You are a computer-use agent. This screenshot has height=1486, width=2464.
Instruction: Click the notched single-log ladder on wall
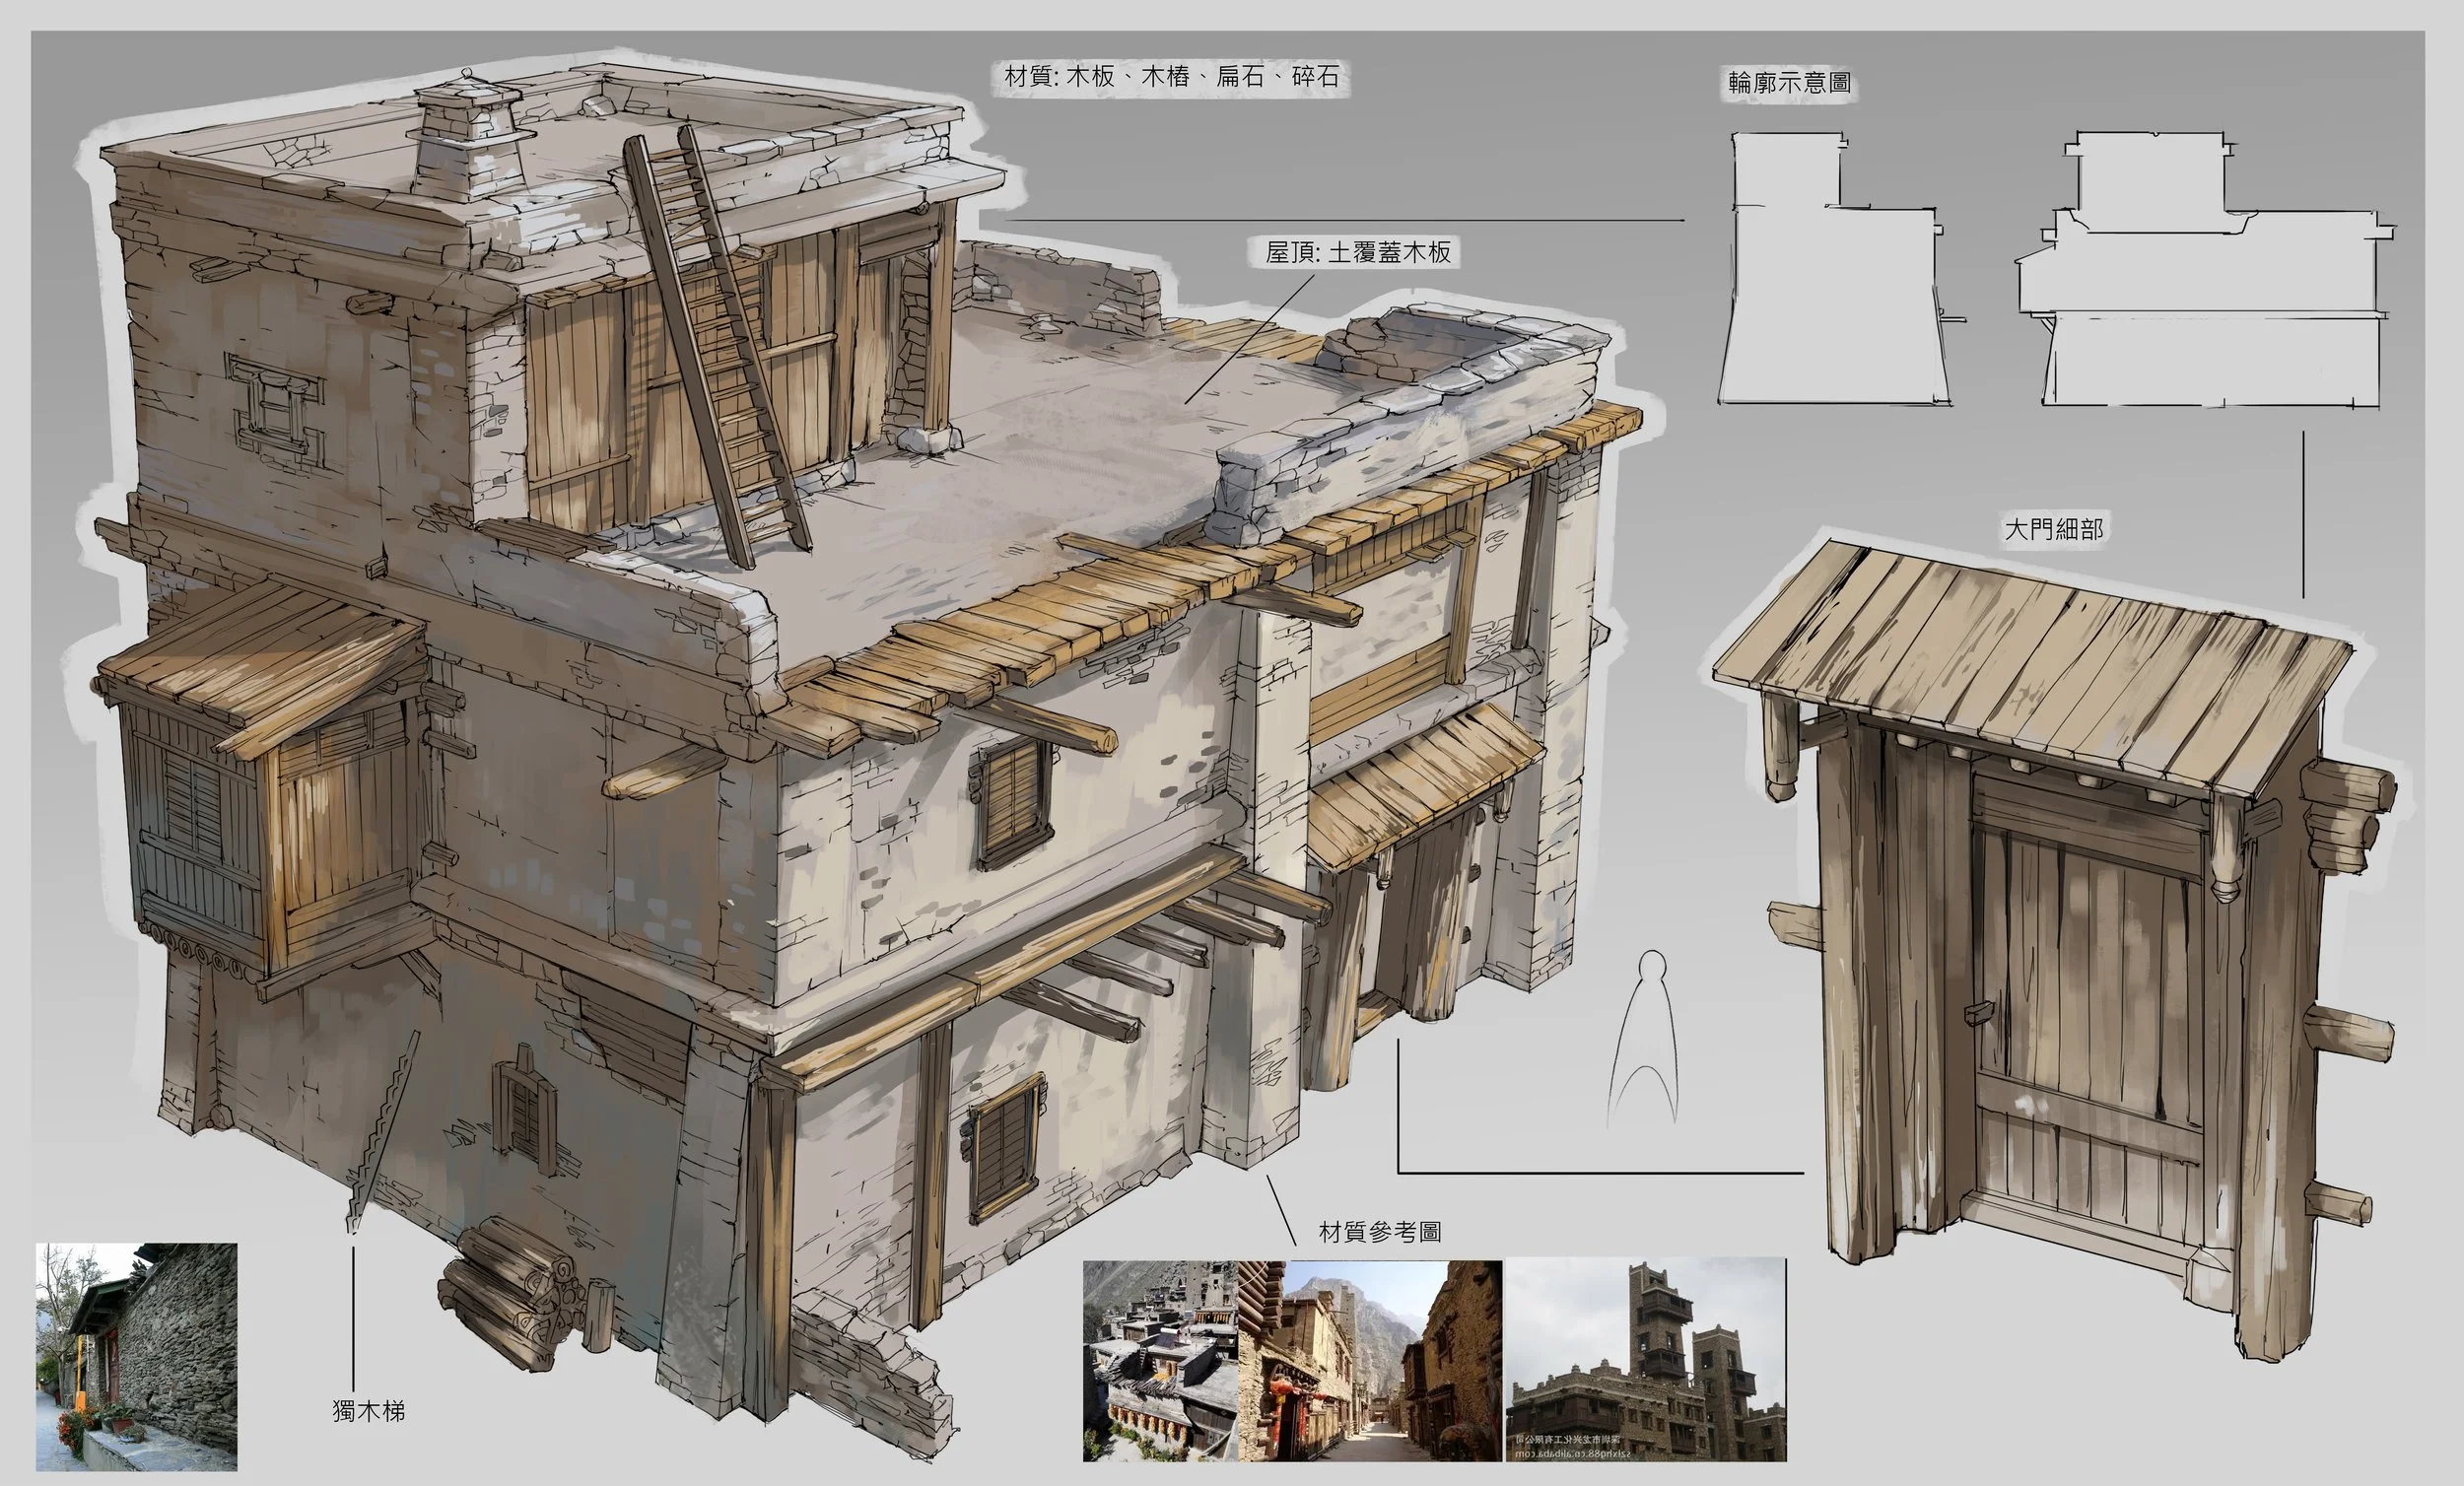pos(382,1135)
